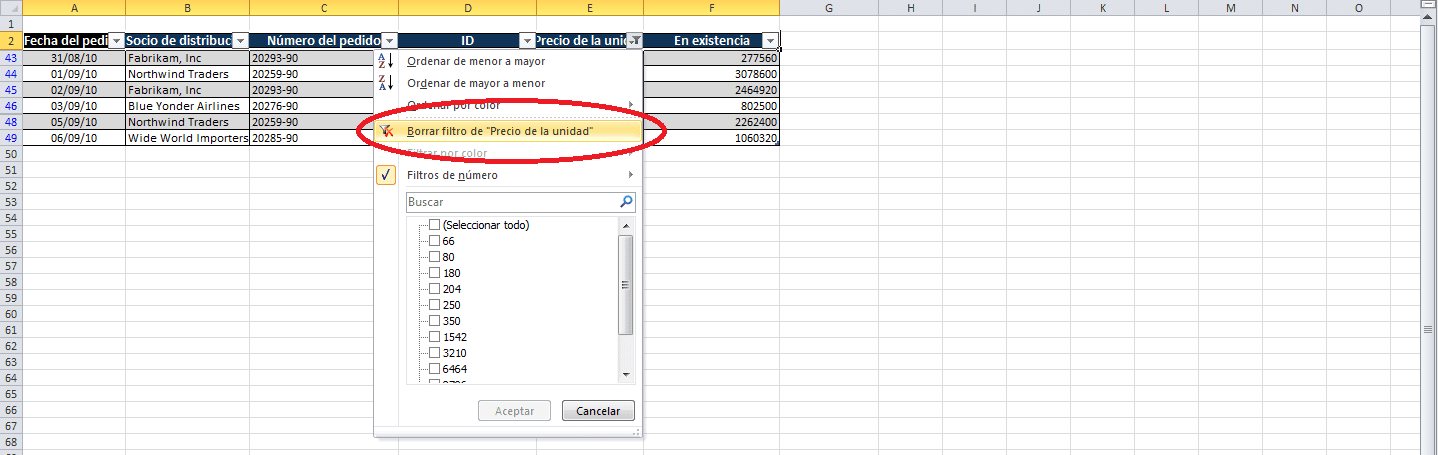Click the active filter icon on Precio column
Viewport: 1438px width, 455px height.
coord(635,41)
